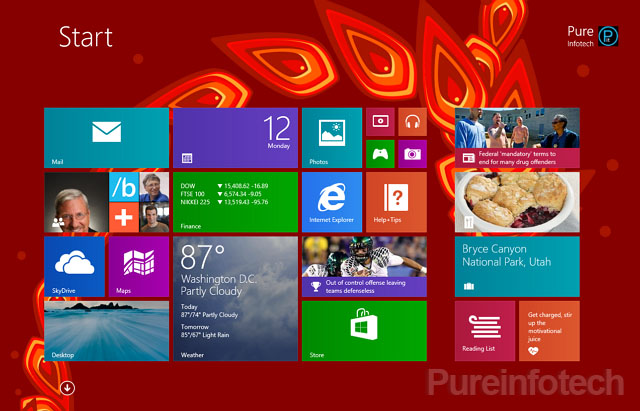Open the Bryce Canyon National Park travel tile
This screenshot has height=411, width=640.
coord(517,266)
